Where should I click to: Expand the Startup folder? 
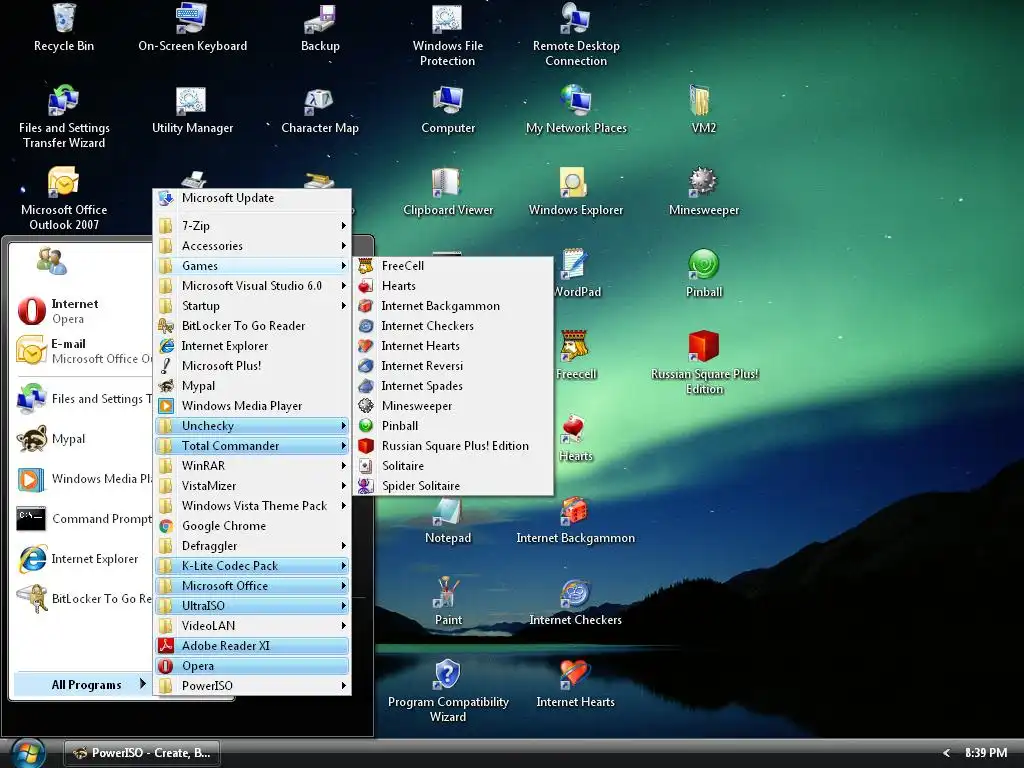coord(252,306)
